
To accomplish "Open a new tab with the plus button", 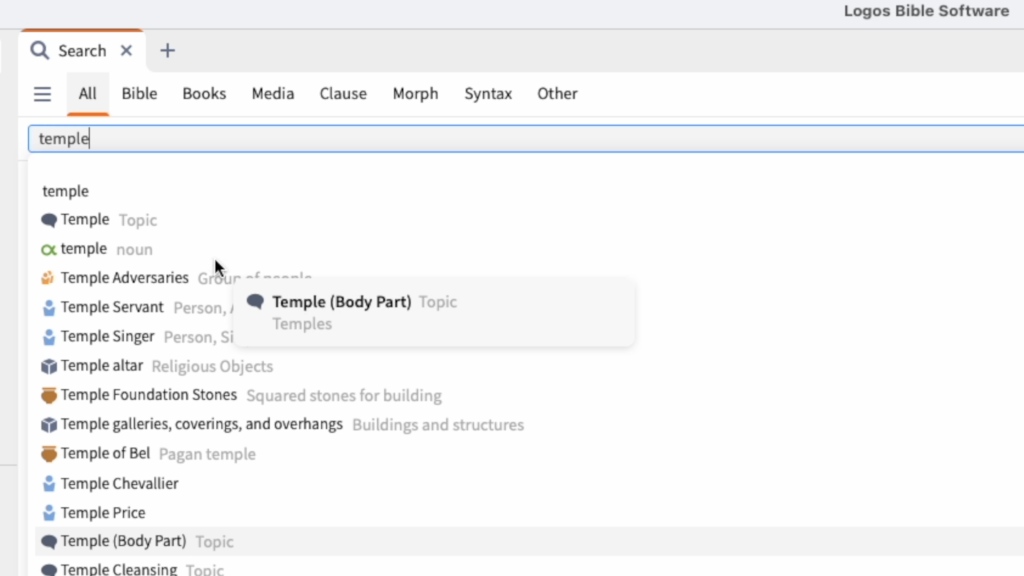I will tap(166, 50).
